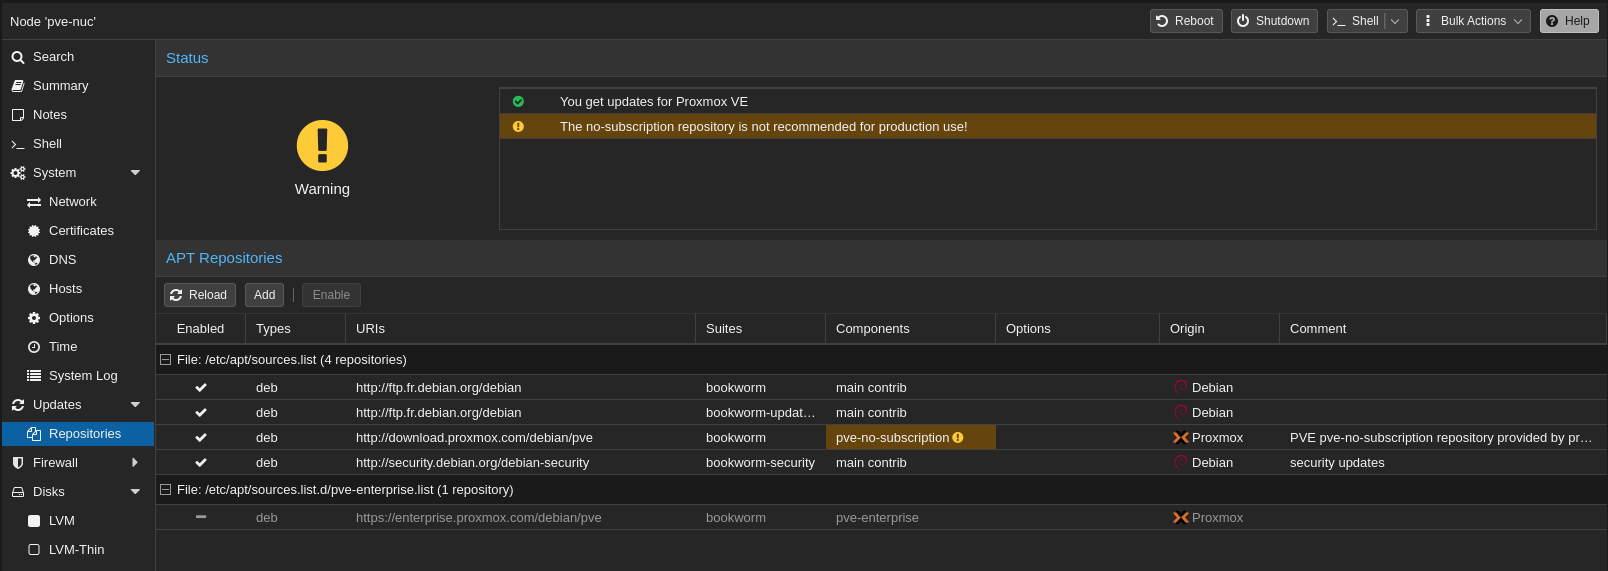The image size is (1608, 571).
Task: Click the Updates refresh icon
Action: pyautogui.click(x=18, y=405)
